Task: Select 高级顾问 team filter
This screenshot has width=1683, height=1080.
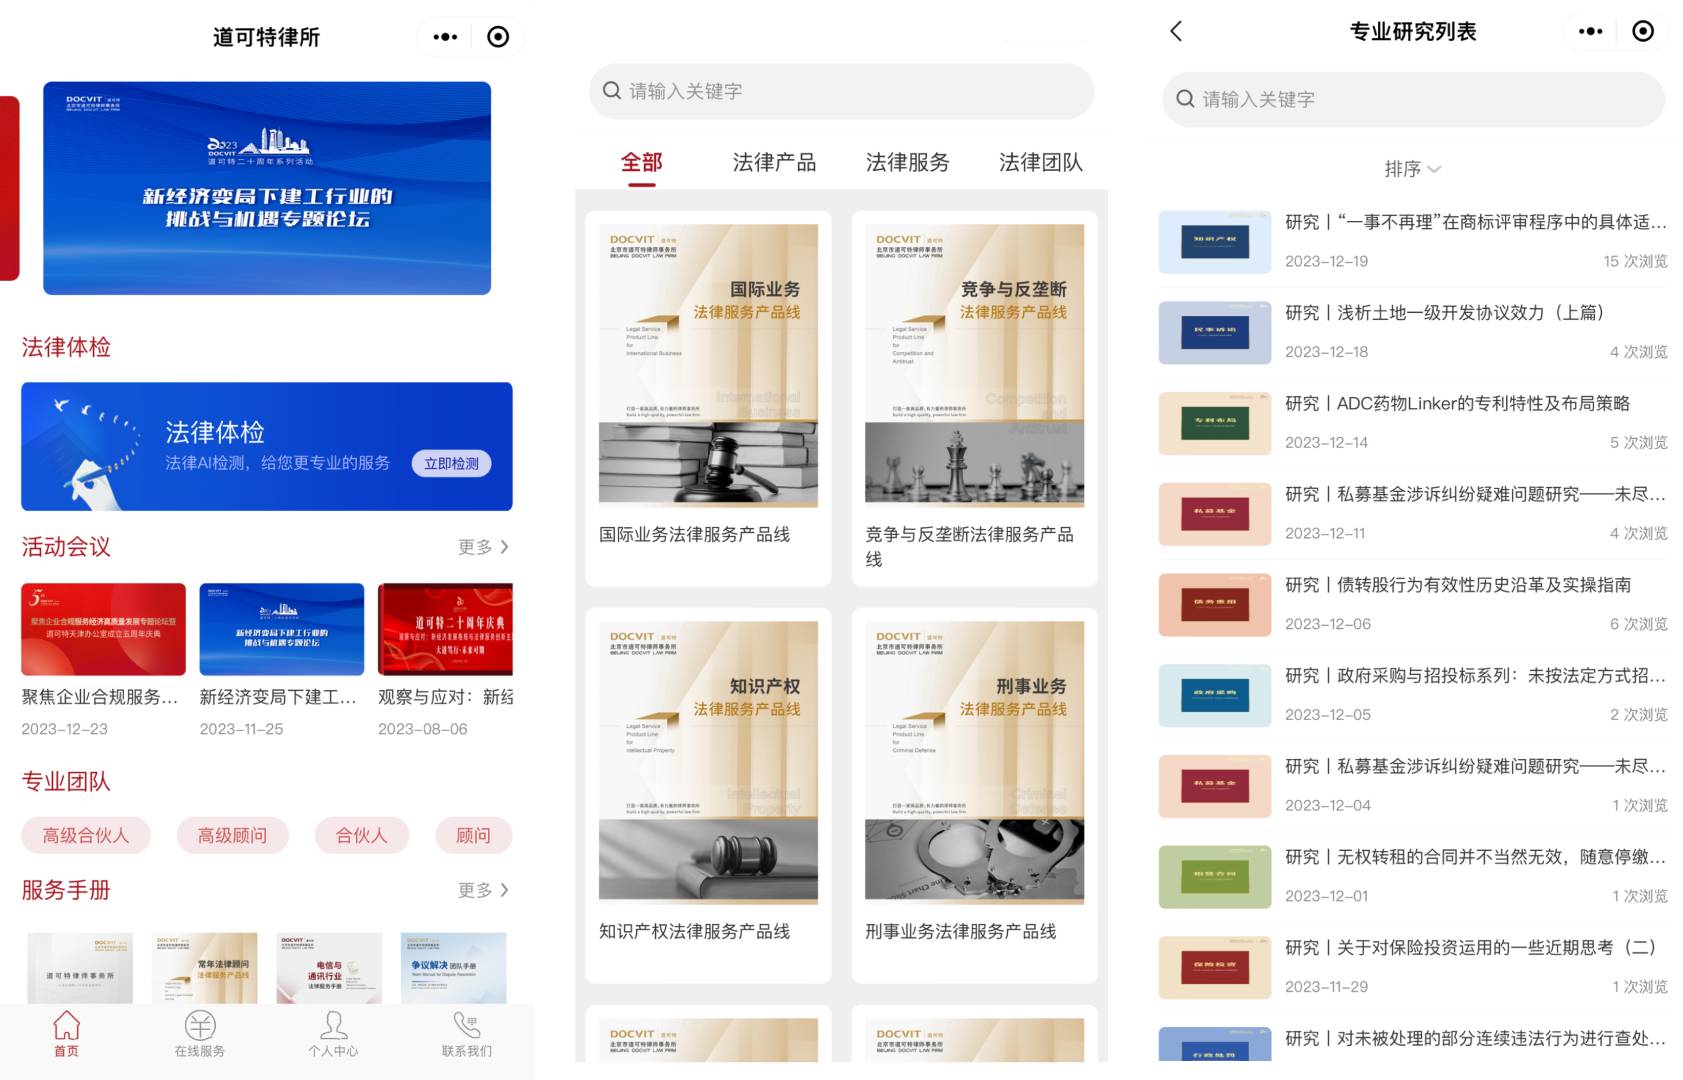Action: (x=232, y=835)
